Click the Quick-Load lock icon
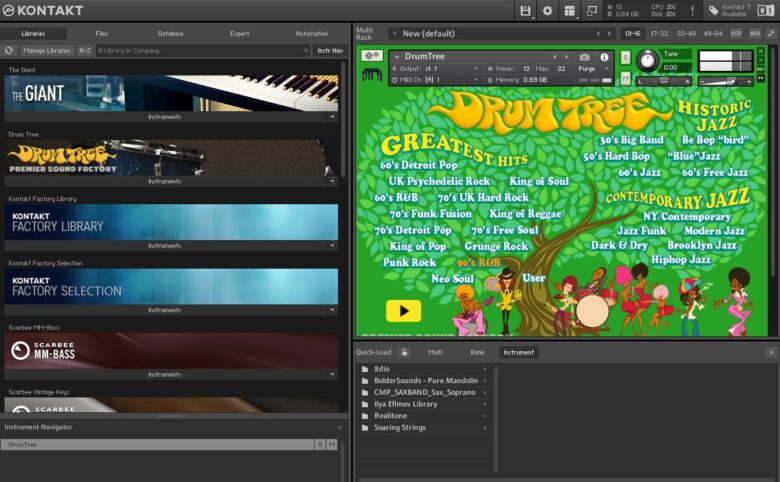This screenshot has height=482, width=780. point(404,352)
